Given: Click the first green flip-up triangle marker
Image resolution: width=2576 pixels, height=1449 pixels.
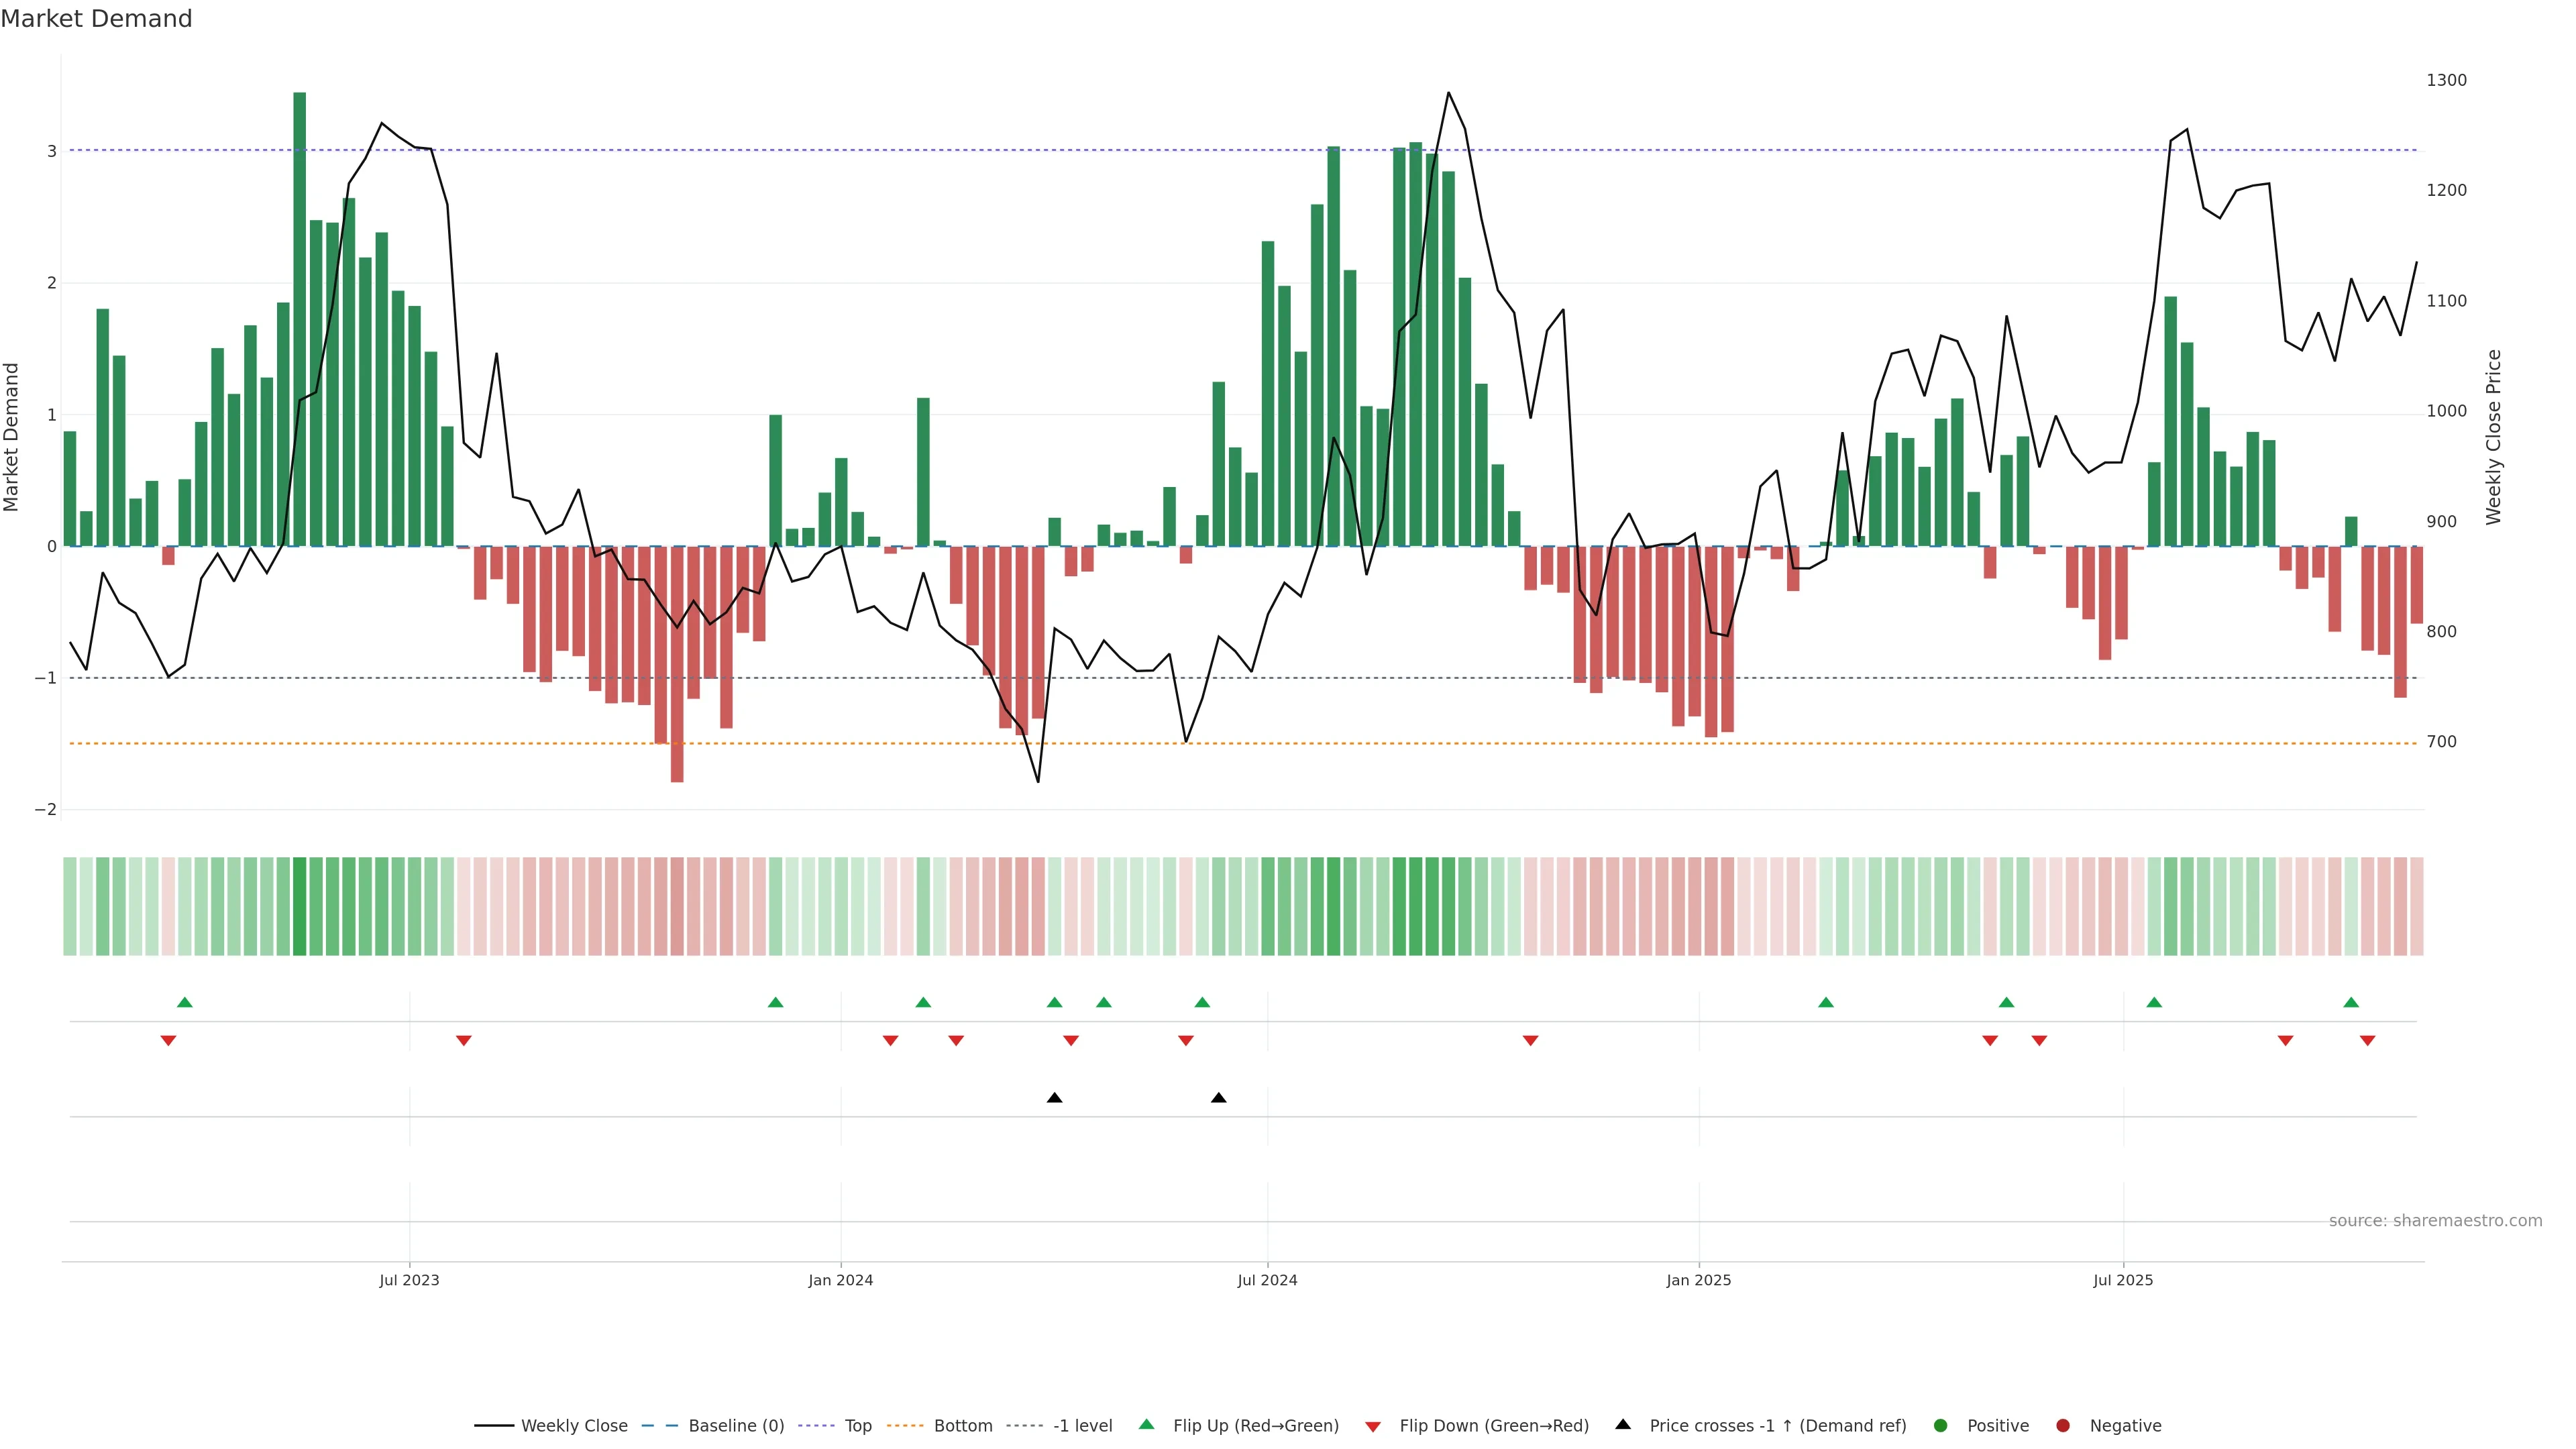Looking at the screenshot, I should [x=184, y=1002].
